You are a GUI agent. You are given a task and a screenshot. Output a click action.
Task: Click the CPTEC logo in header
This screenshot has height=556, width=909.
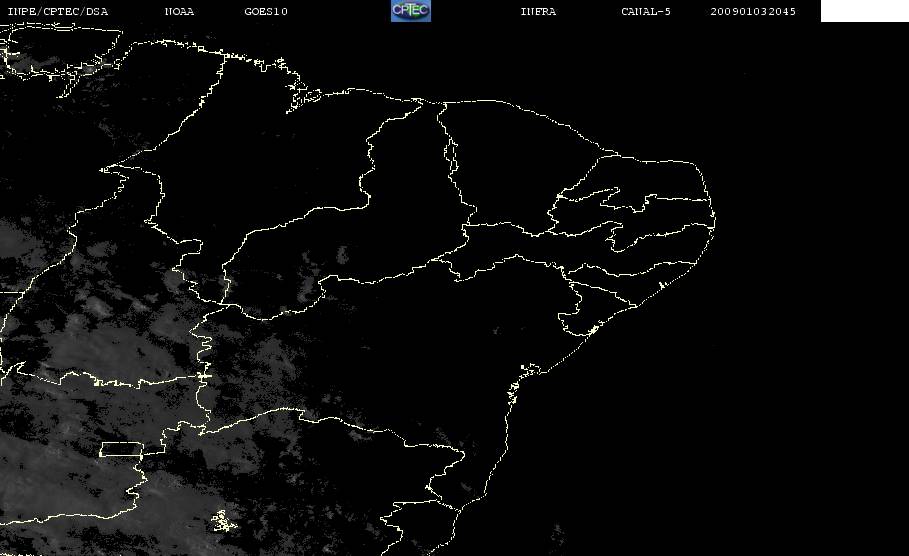[411, 11]
